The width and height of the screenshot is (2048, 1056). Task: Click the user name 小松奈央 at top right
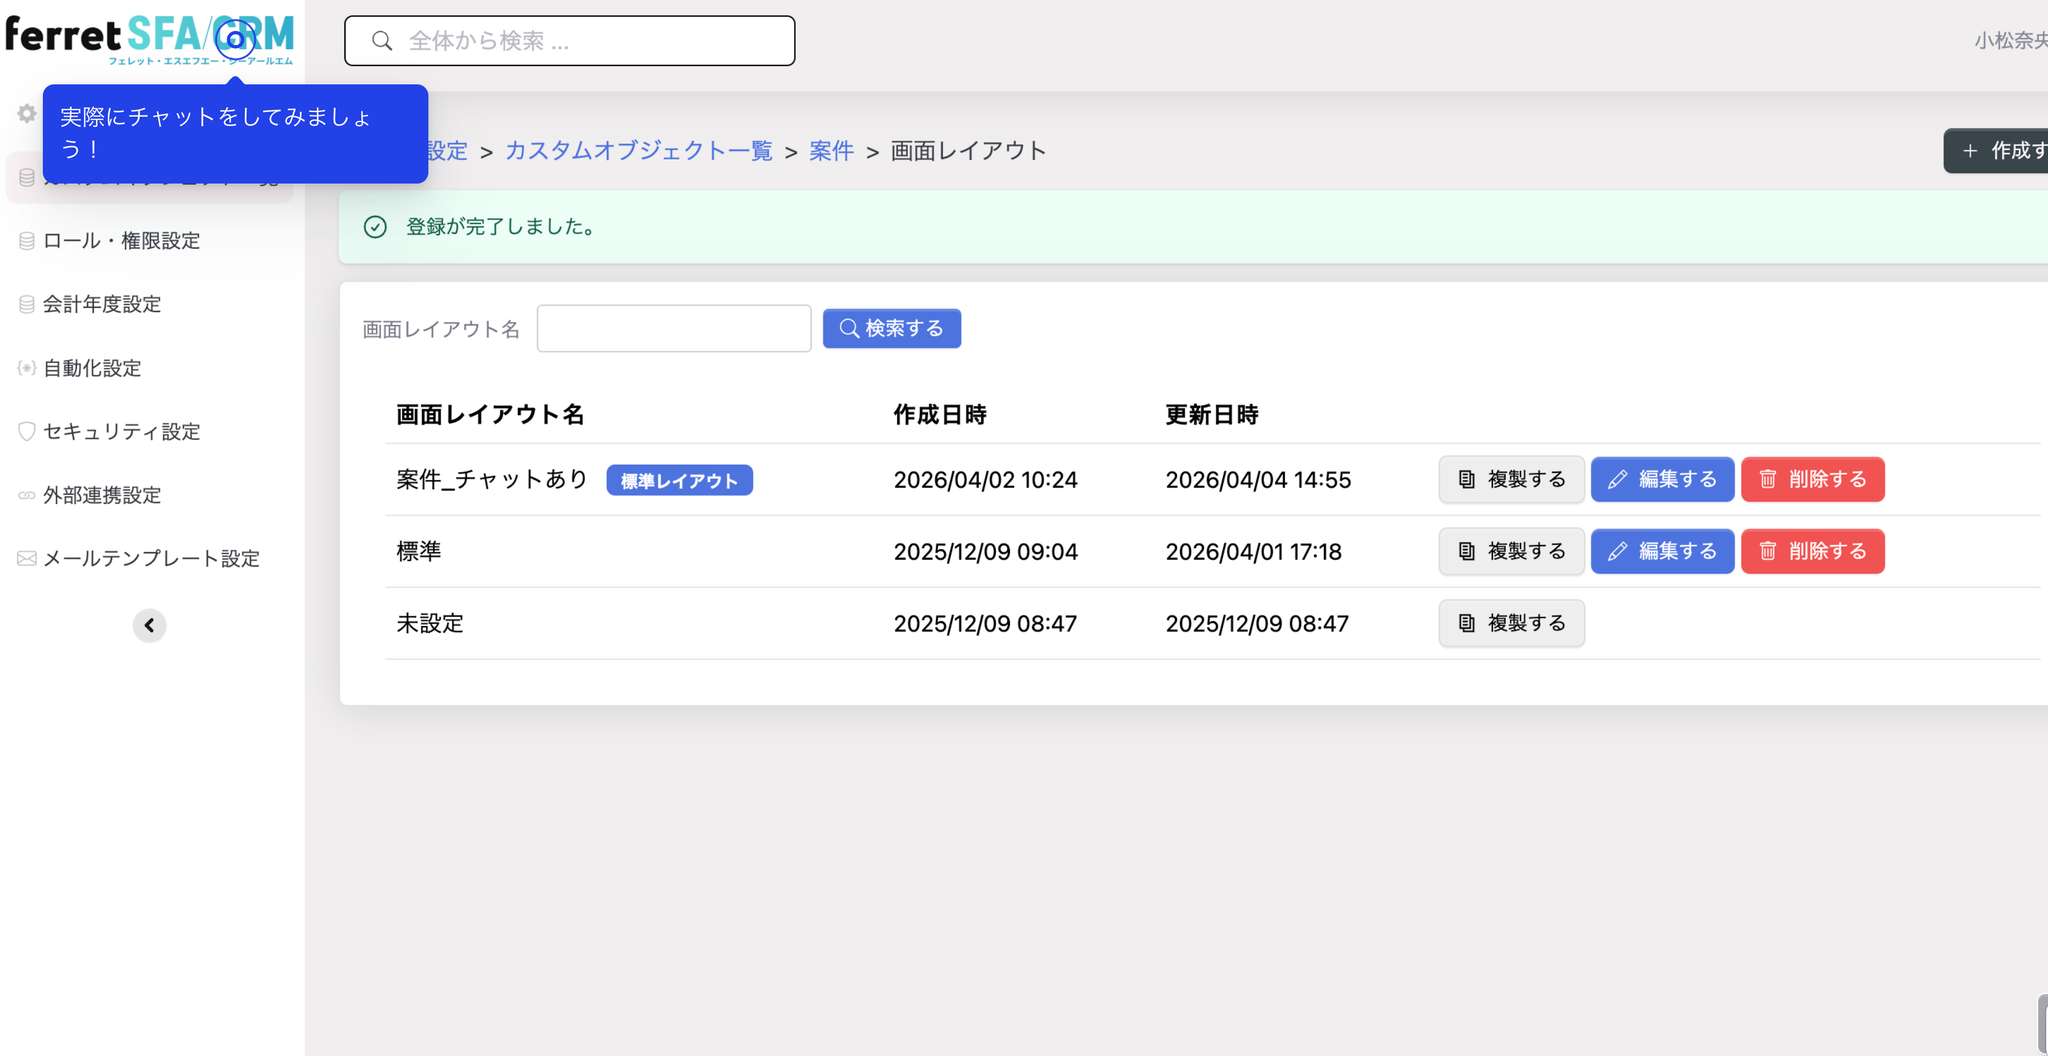click(2011, 41)
